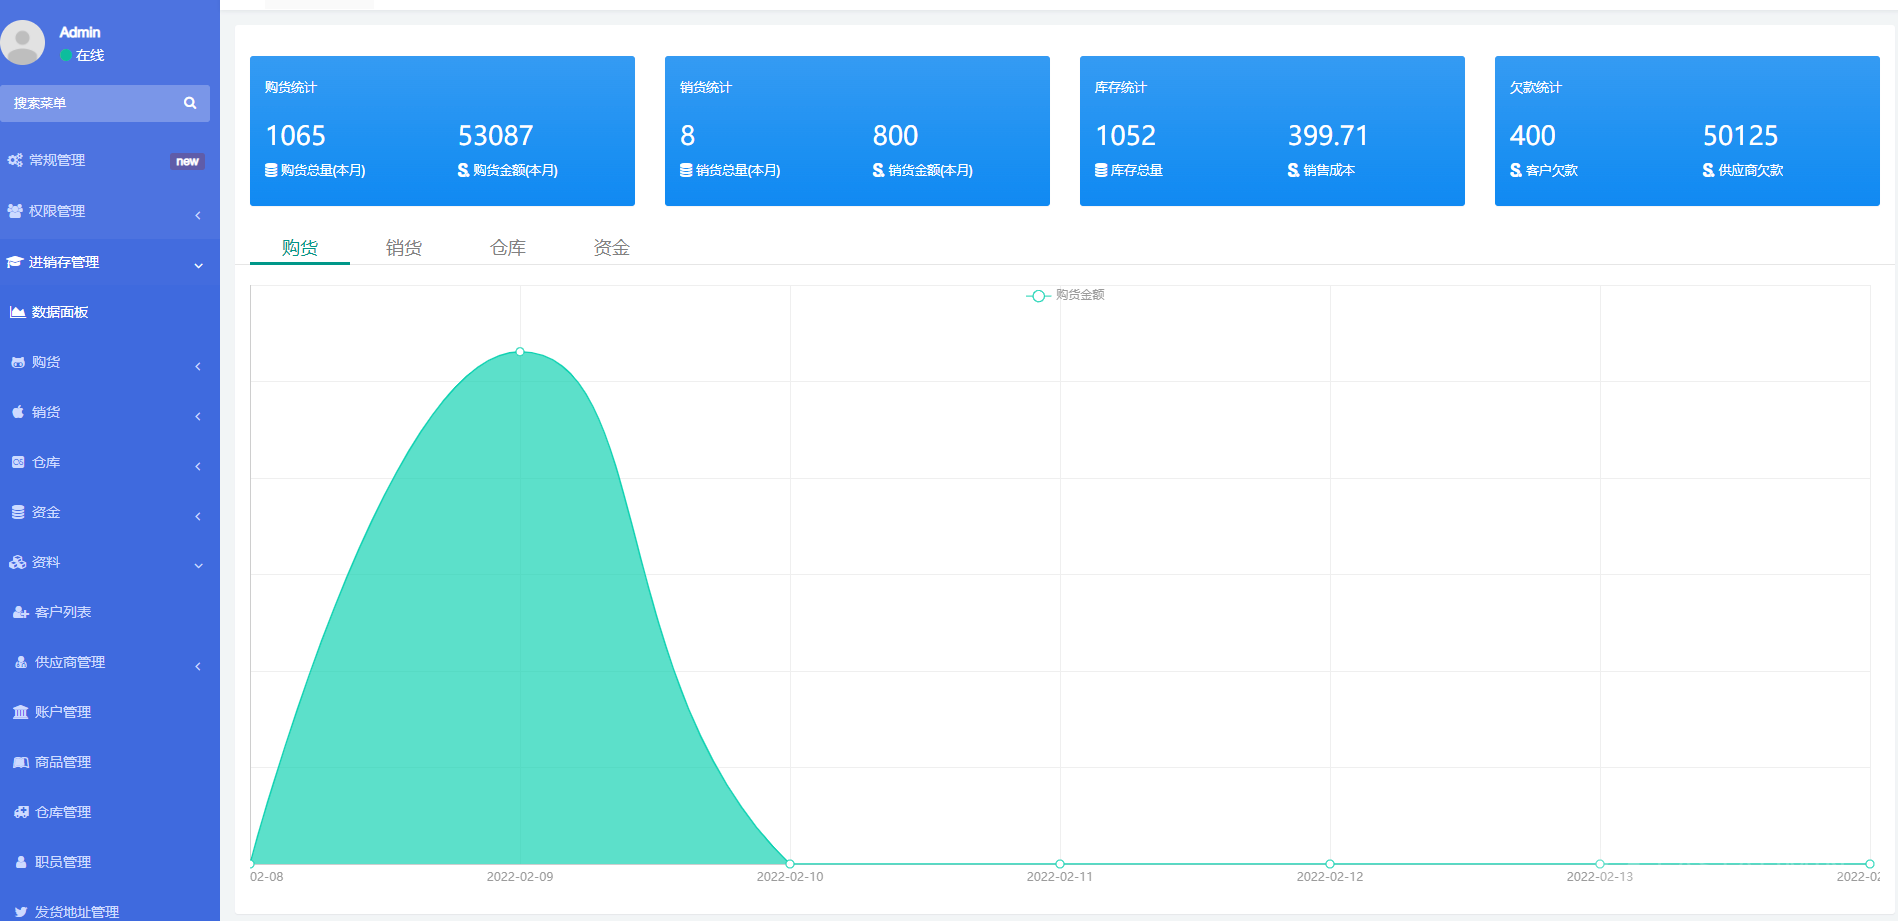Toggle 购货金额 legend series in chart
Image resolution: width=1898 pixels, height=921 pixels.
click(x=1066, y=295)
